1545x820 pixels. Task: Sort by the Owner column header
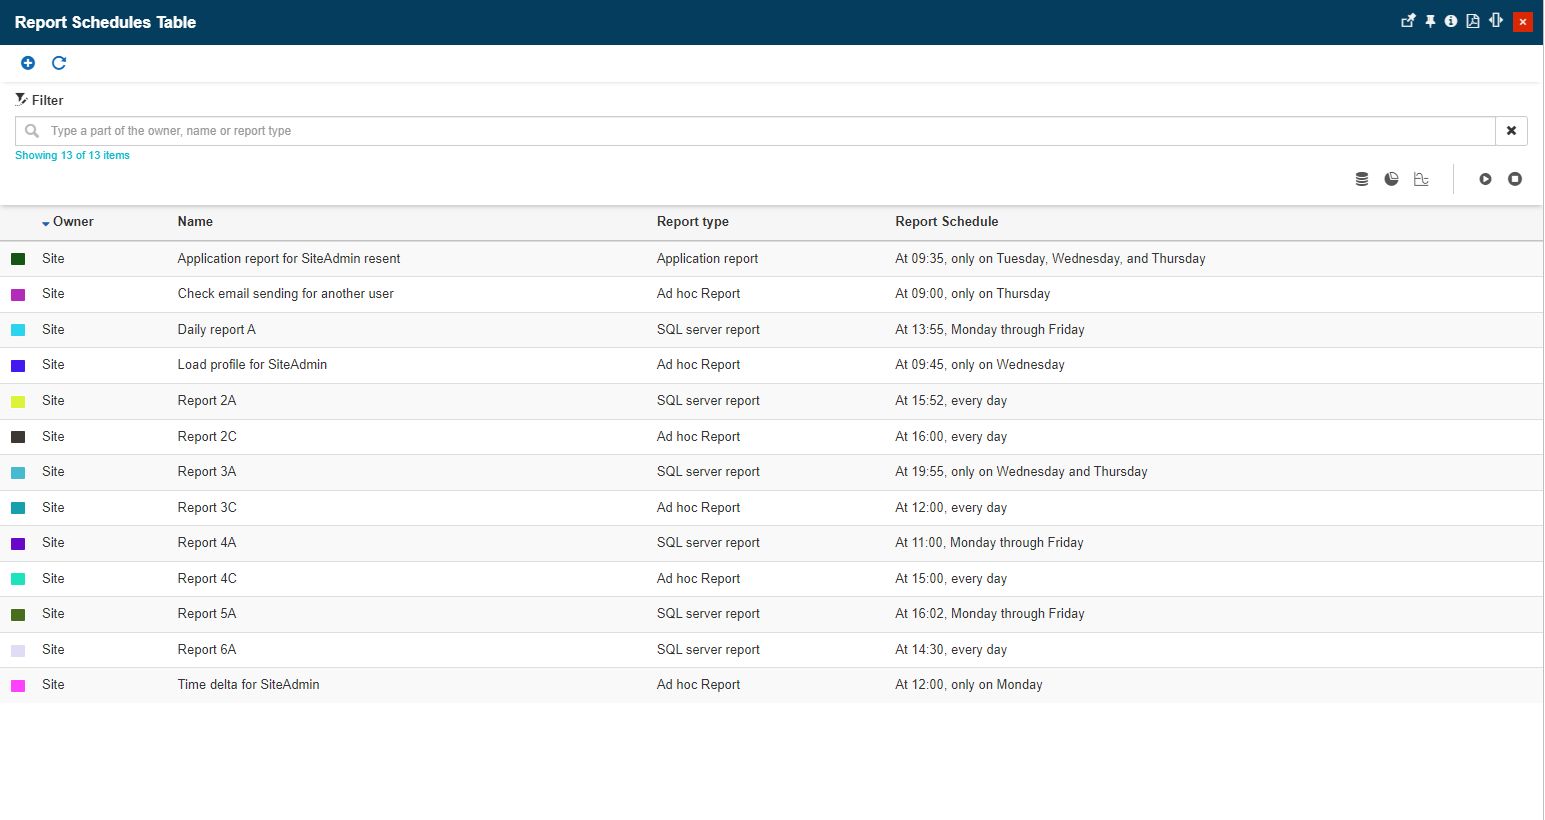click(73, 222)
